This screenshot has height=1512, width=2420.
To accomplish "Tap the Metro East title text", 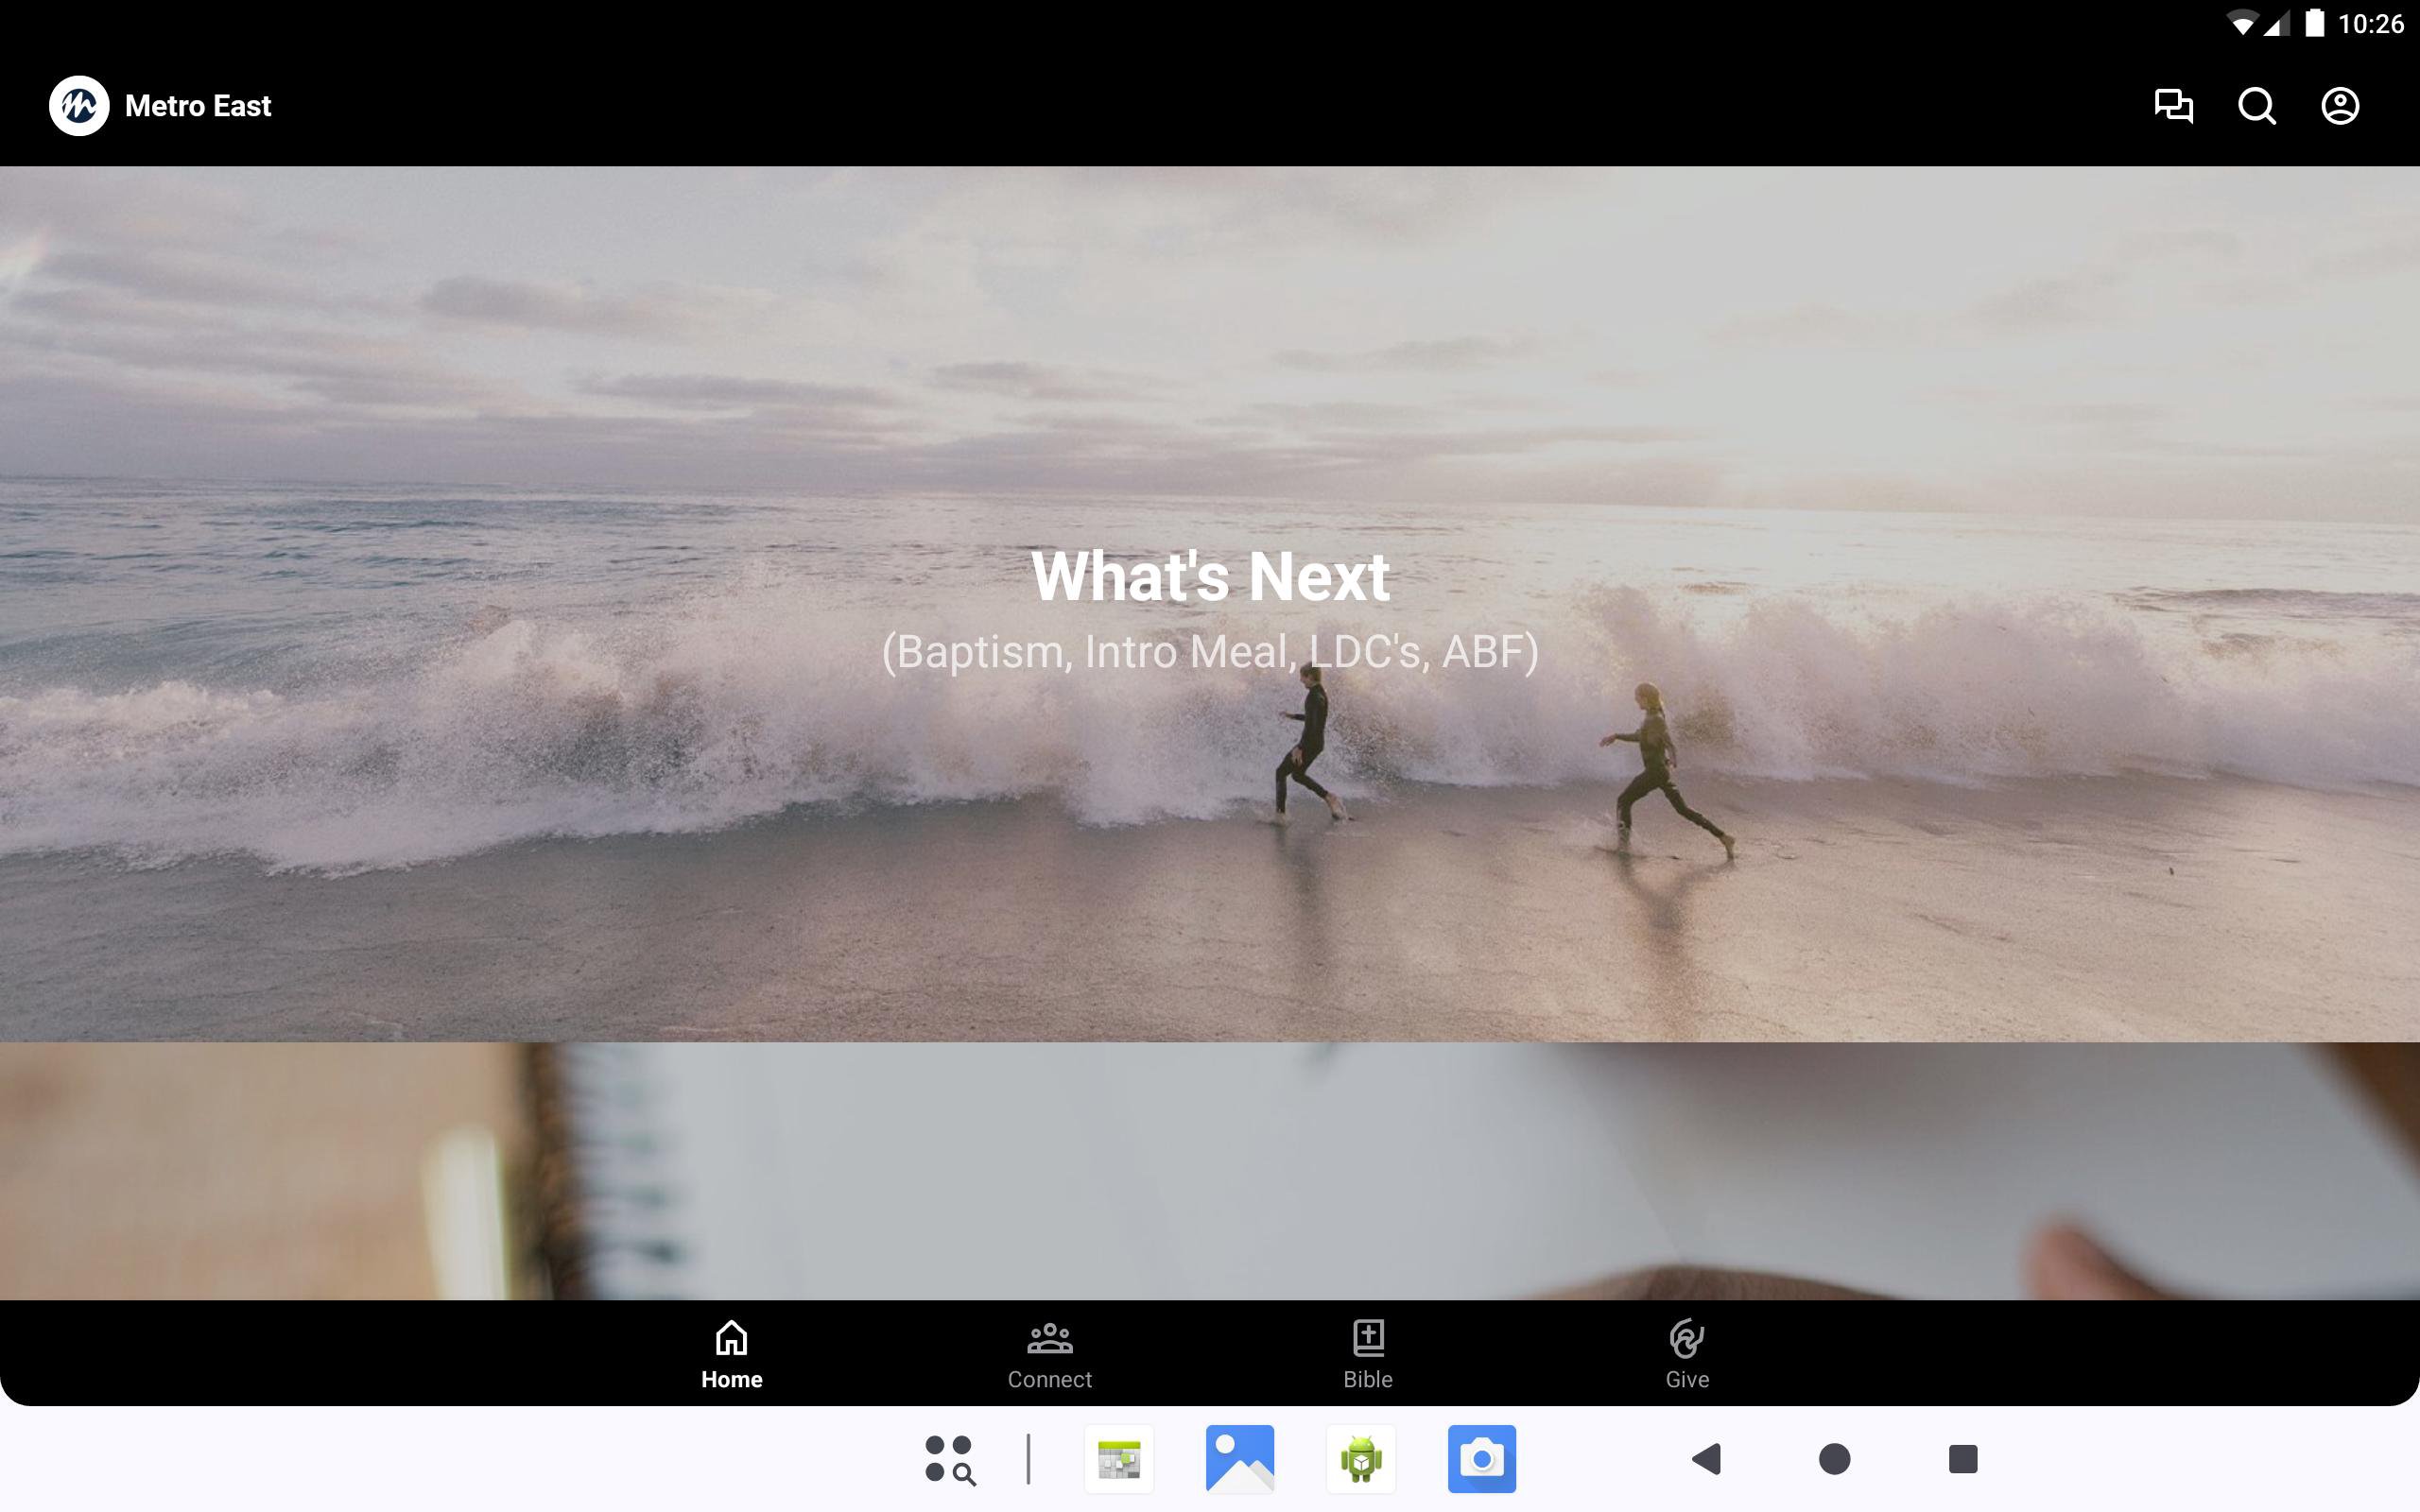I will pos(198,106).
